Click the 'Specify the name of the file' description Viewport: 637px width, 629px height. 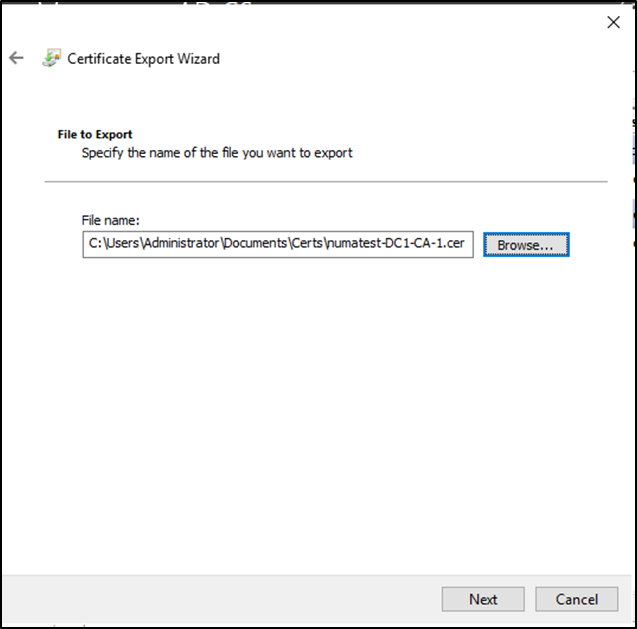217,153
